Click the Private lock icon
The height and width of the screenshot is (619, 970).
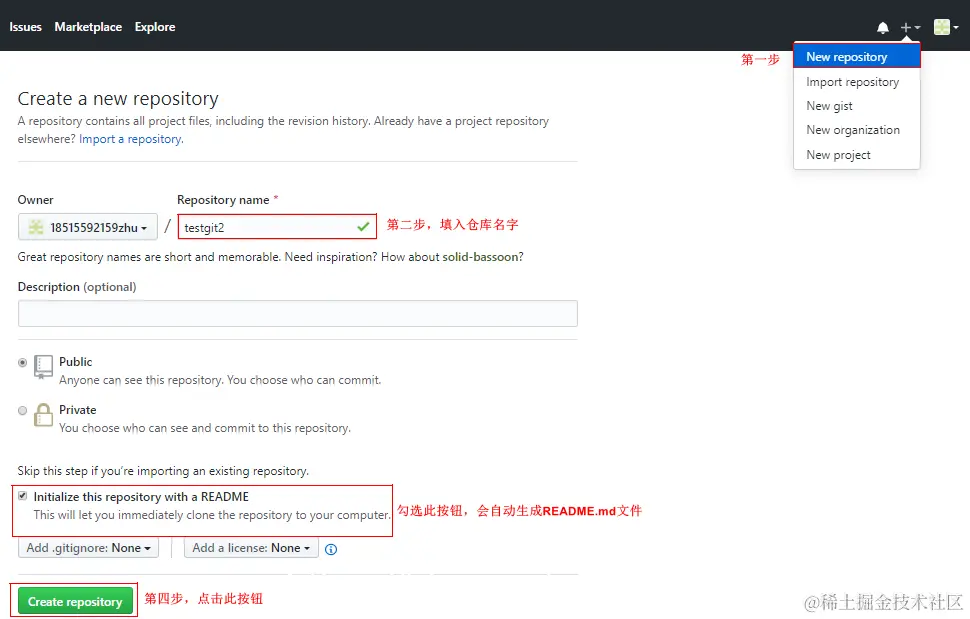(x=43, y=415)
